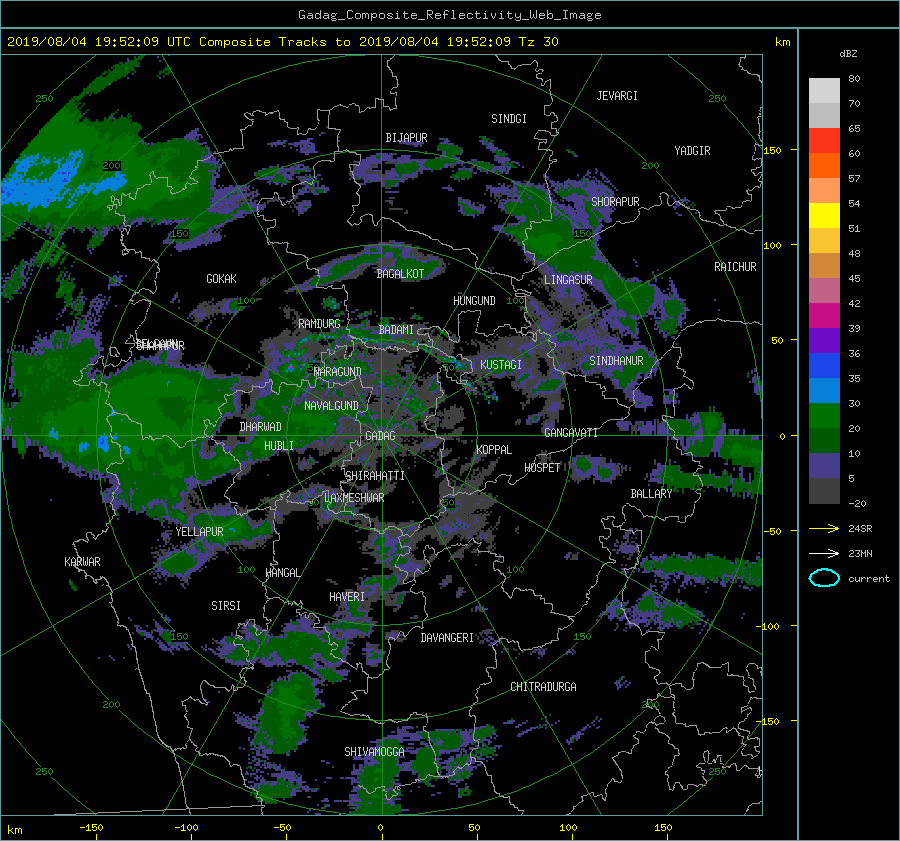Pick the bright green 30 dBZ legend swatch
The image size is (900, 841).
pos(824,416)
